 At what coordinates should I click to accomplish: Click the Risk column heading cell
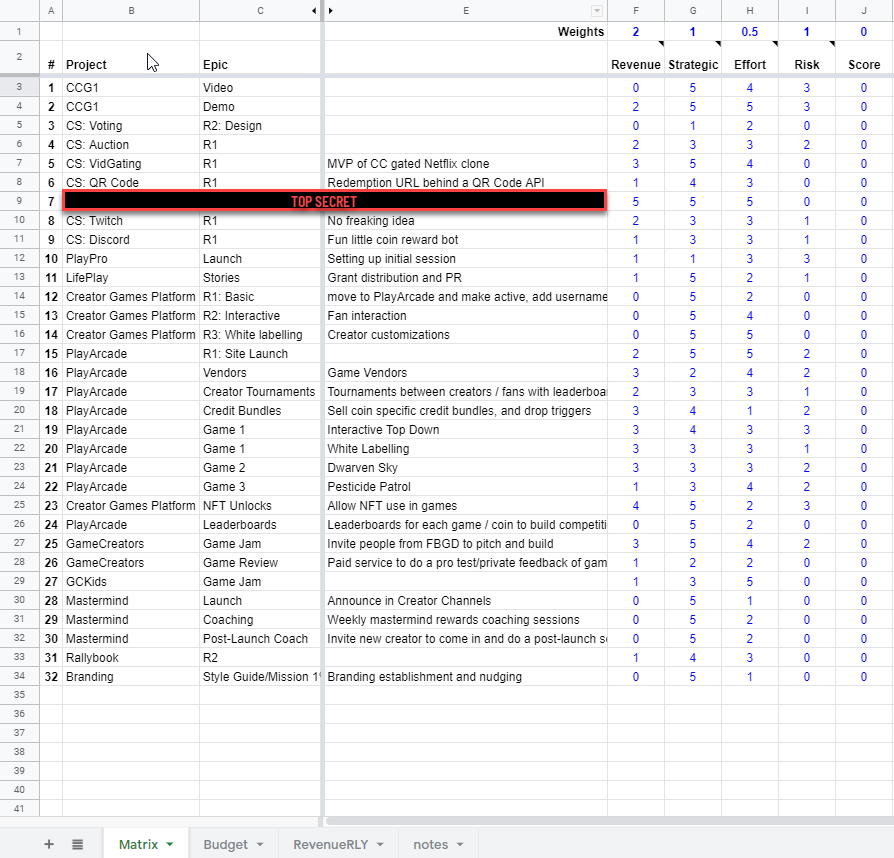[x=807, y=58]
